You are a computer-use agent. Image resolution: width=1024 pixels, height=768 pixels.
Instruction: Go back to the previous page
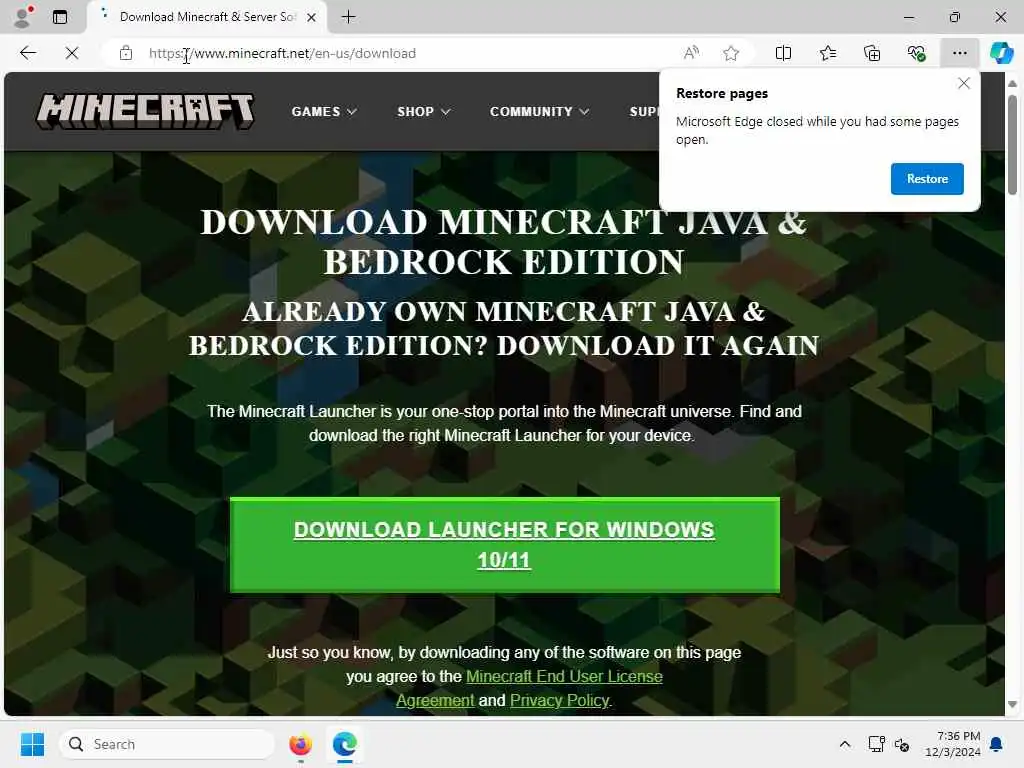click(28, 53)
